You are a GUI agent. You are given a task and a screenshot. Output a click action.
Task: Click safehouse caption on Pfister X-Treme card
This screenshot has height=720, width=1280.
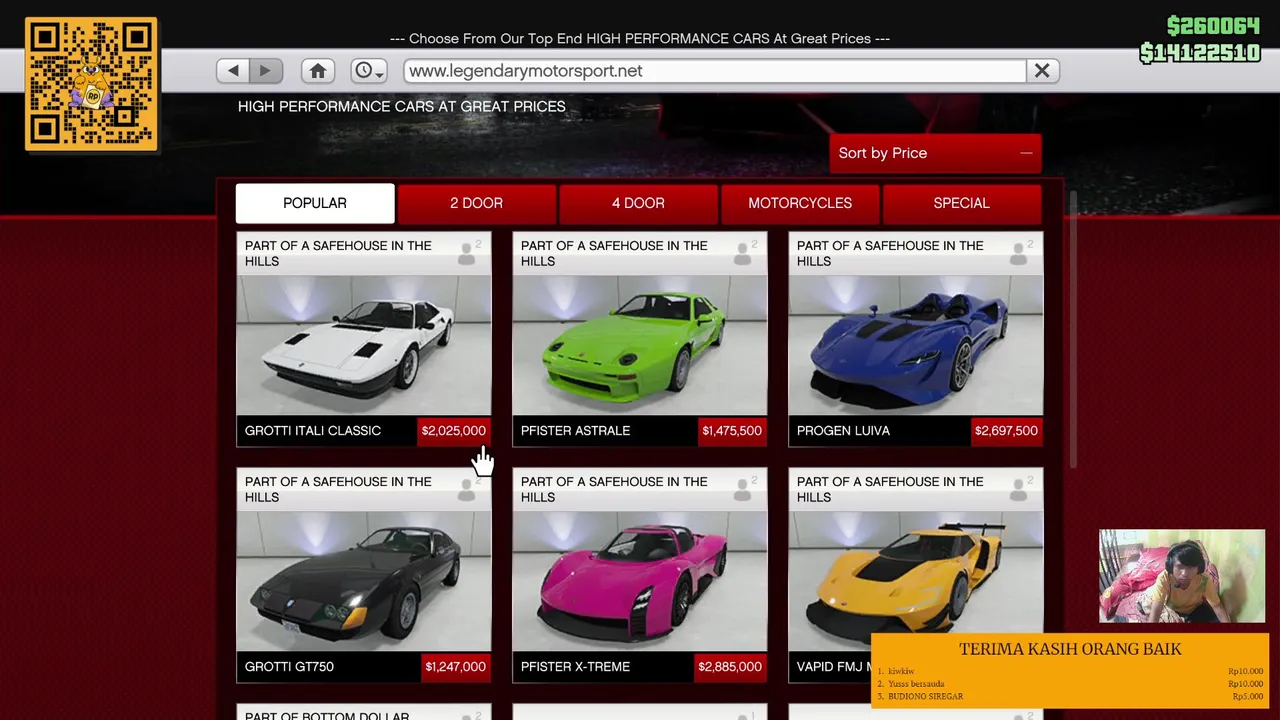[x=614, y=489]
